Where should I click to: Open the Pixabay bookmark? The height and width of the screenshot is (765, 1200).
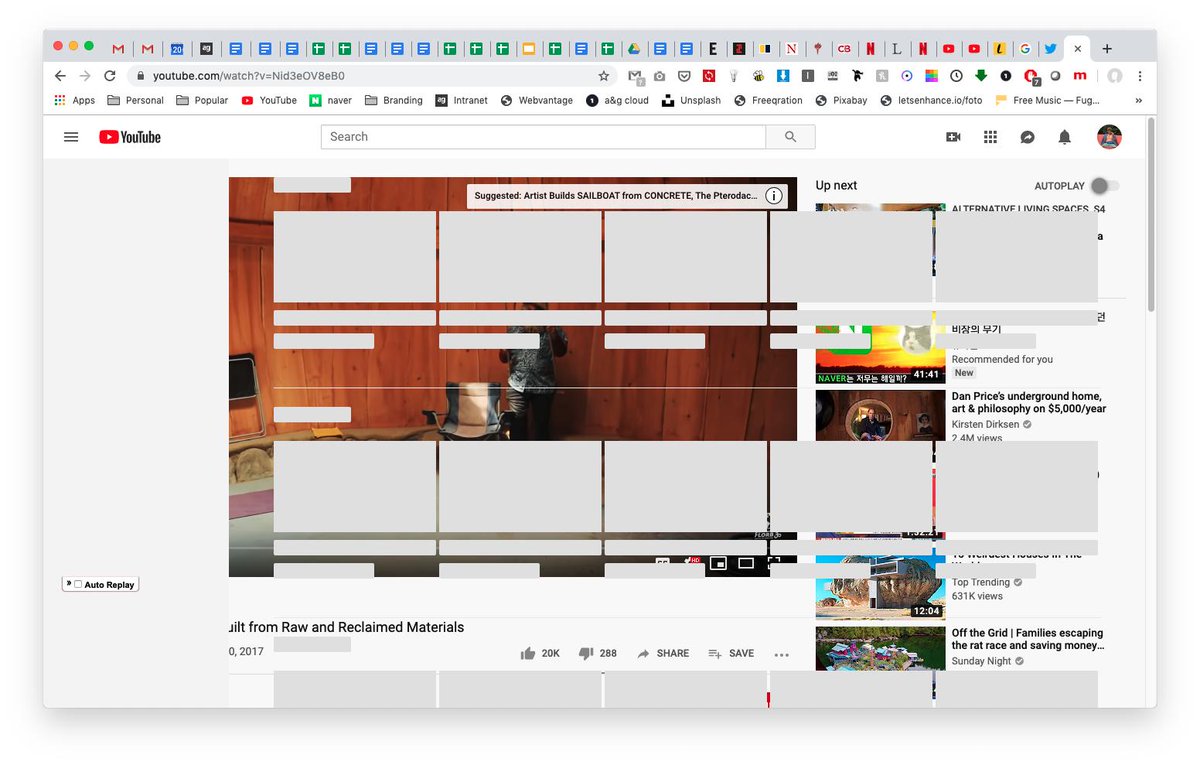coord(841,100)
